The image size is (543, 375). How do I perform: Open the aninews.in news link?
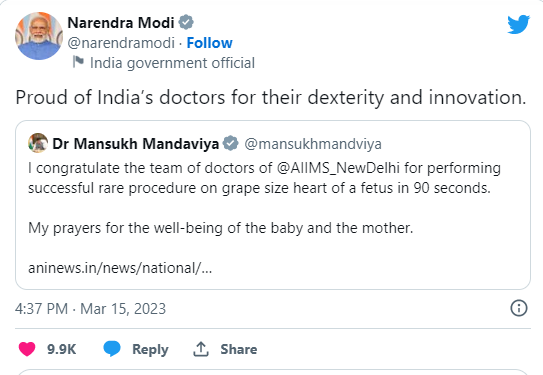[x=120, y=268]
